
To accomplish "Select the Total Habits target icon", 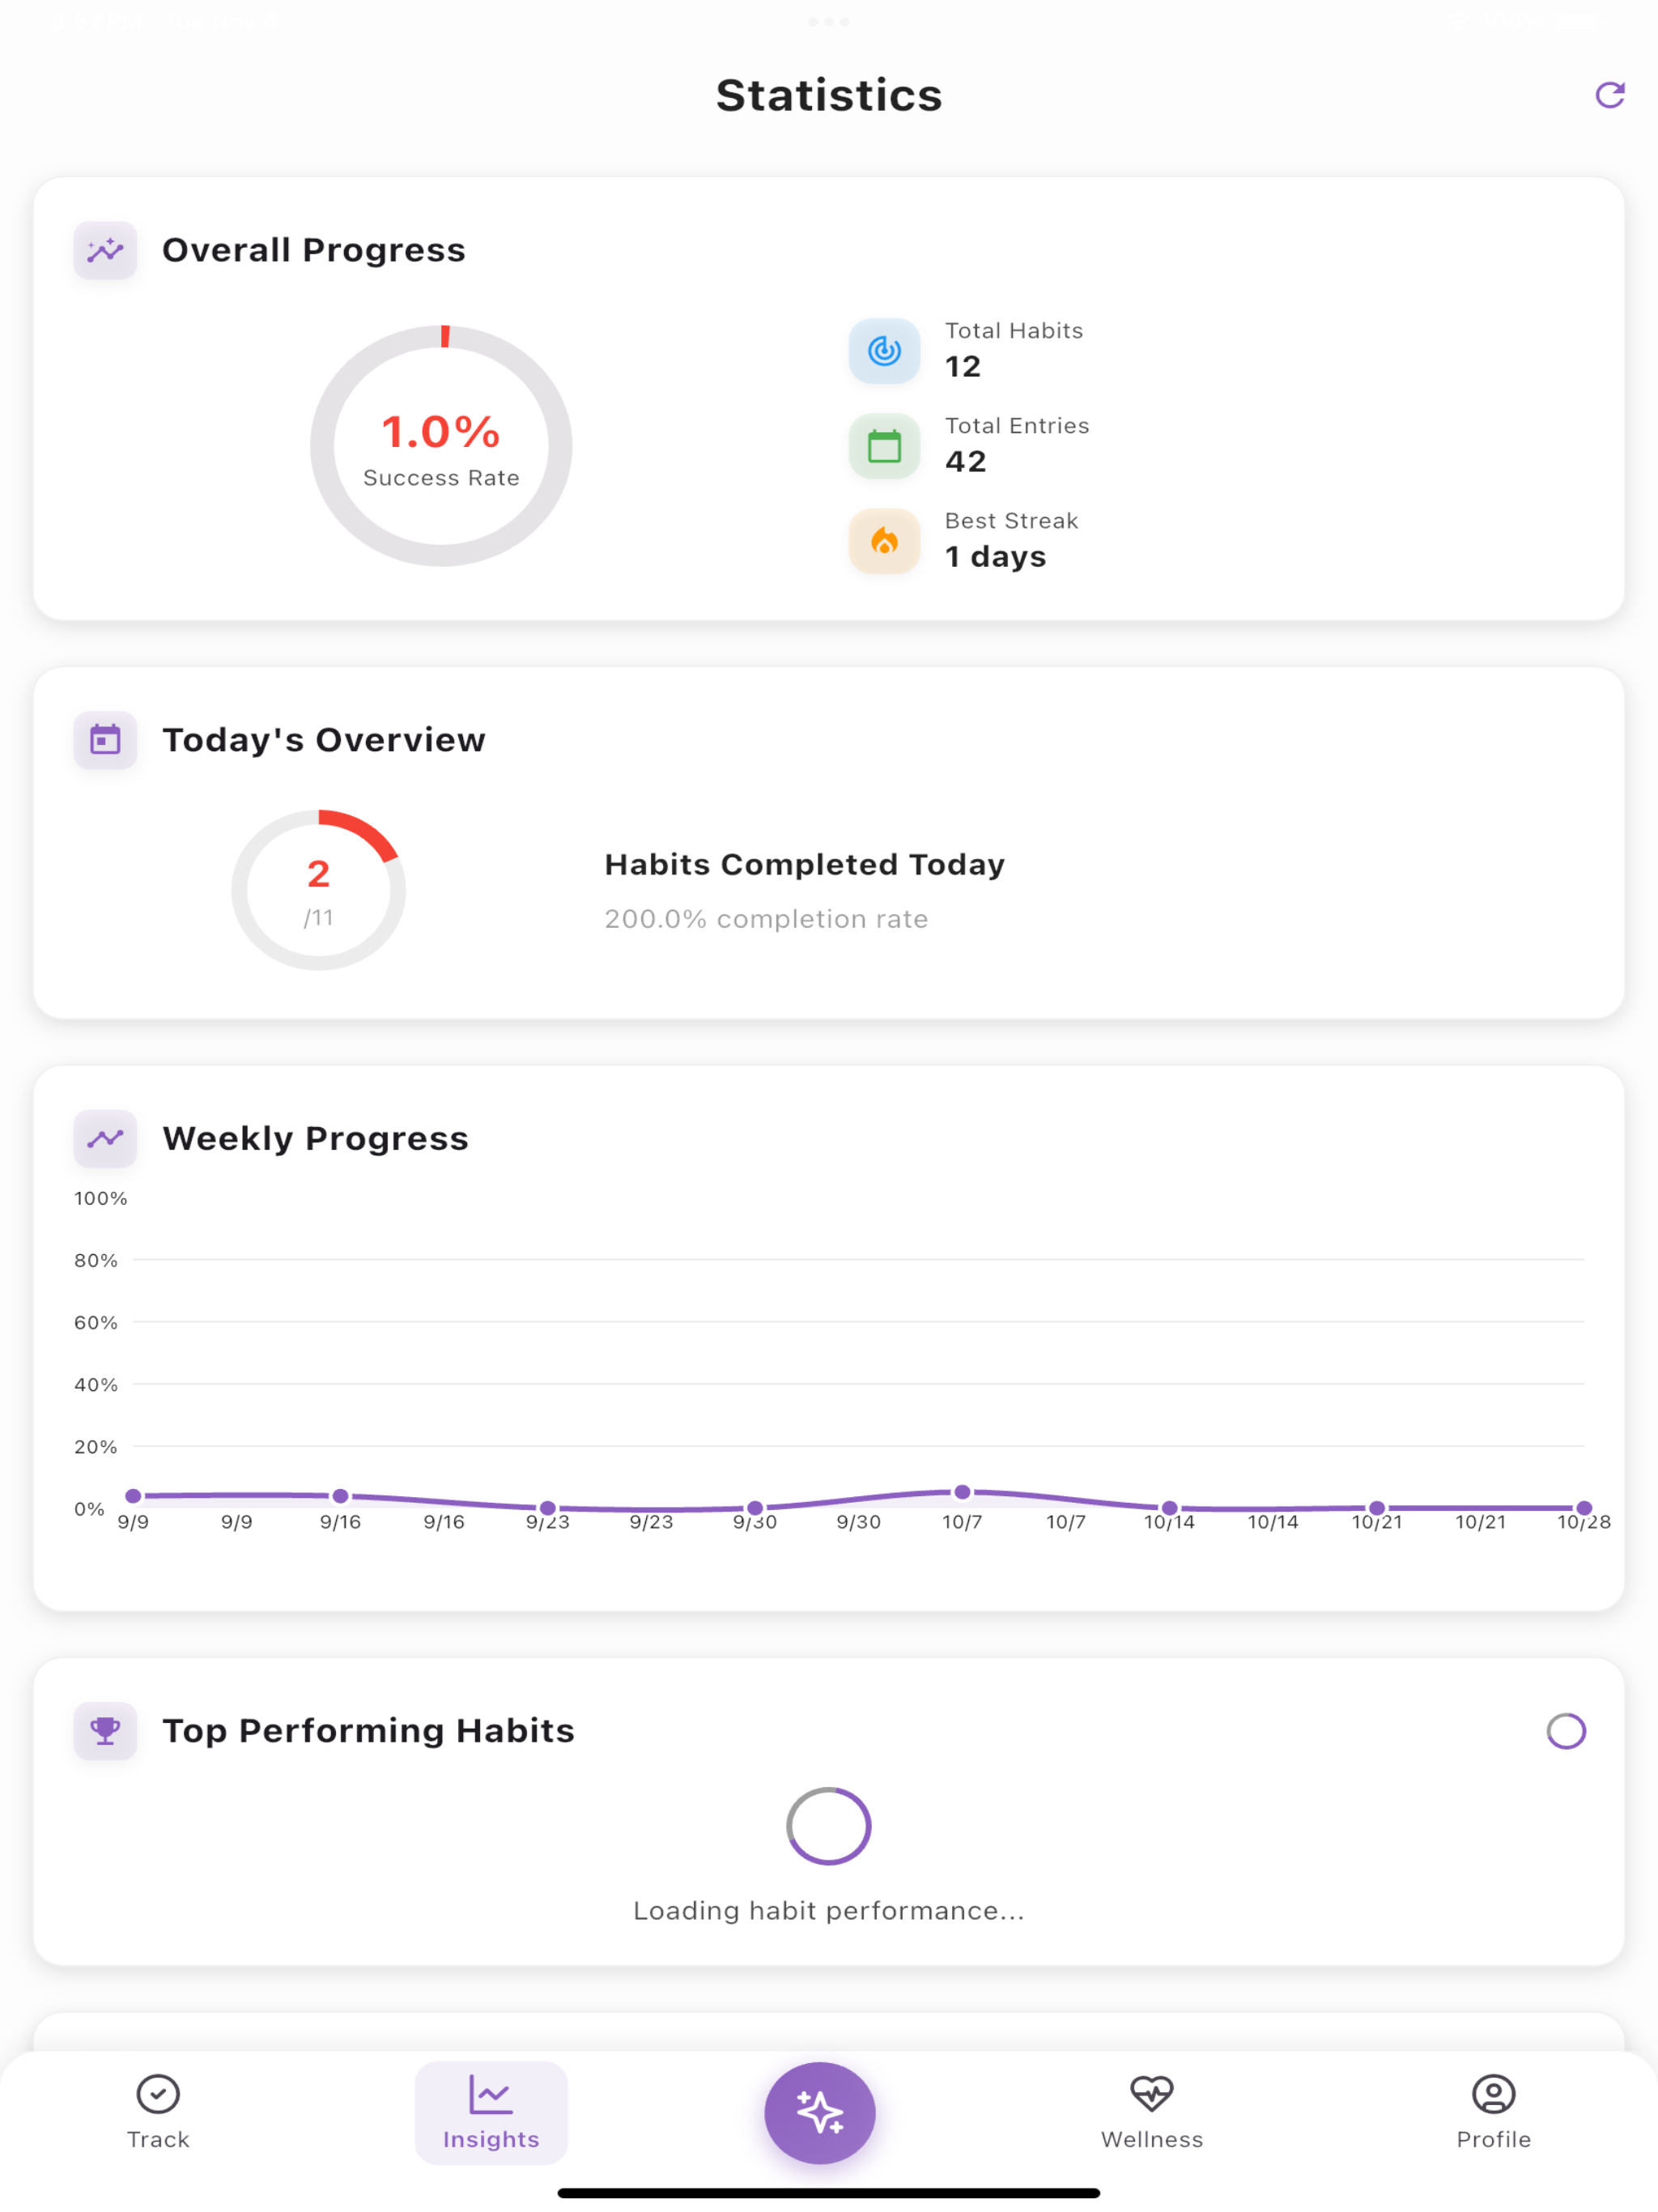I will [x=884, y=351].
